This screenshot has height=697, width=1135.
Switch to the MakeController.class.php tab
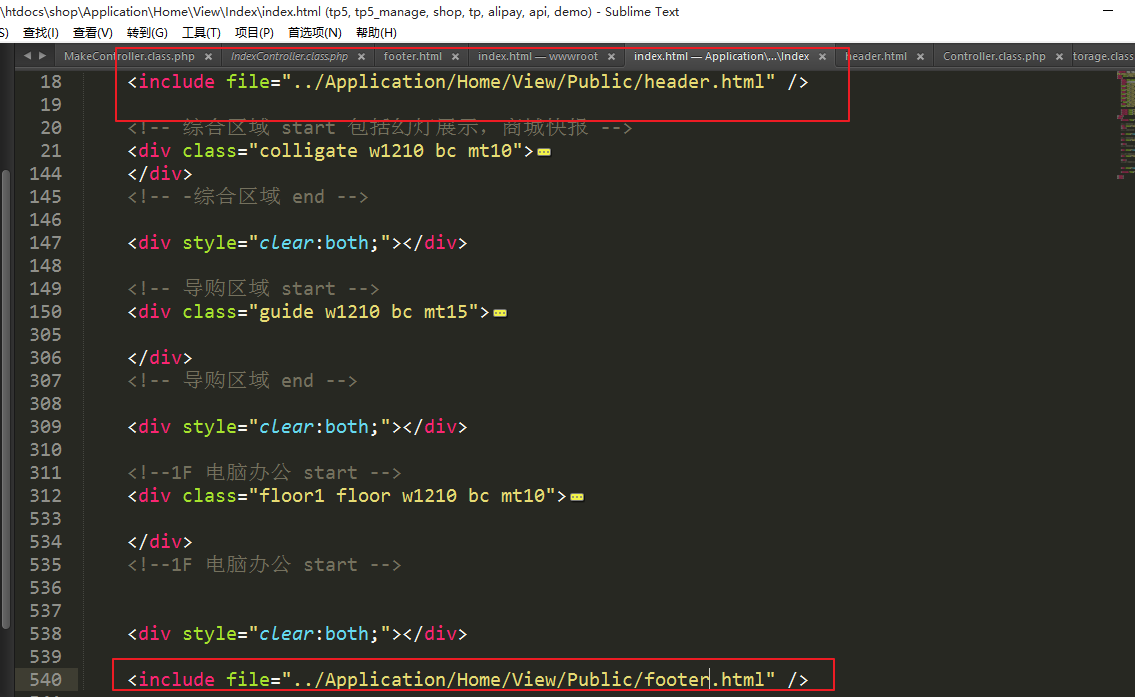(x=129, y=57)
